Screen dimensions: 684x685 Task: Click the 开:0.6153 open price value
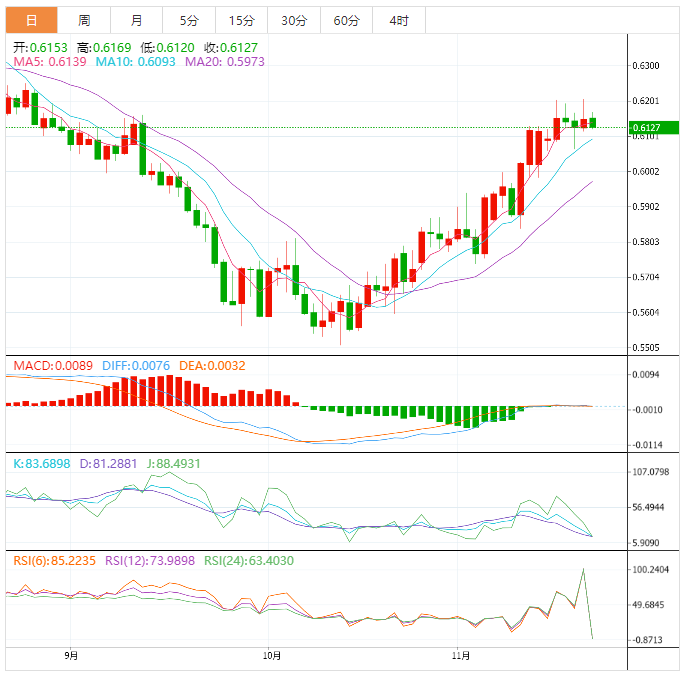coord(40,47)
